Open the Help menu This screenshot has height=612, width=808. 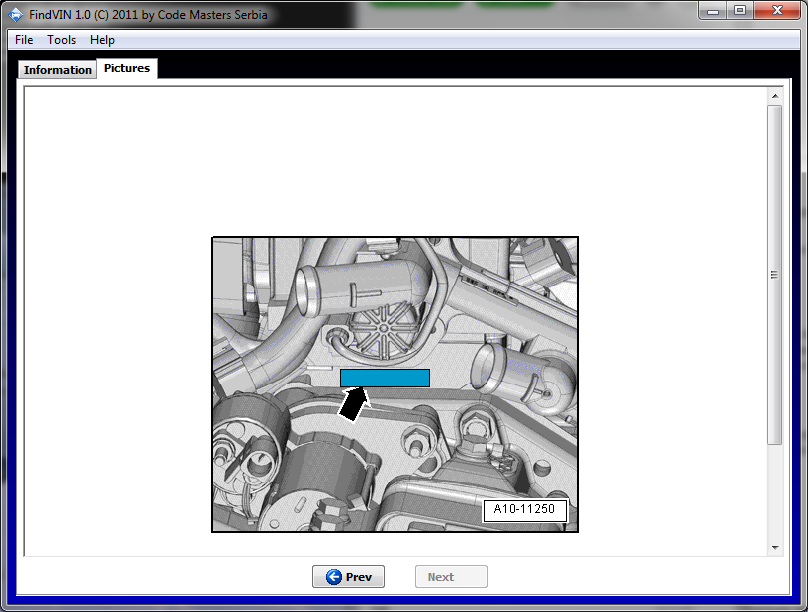pos(102,40)
